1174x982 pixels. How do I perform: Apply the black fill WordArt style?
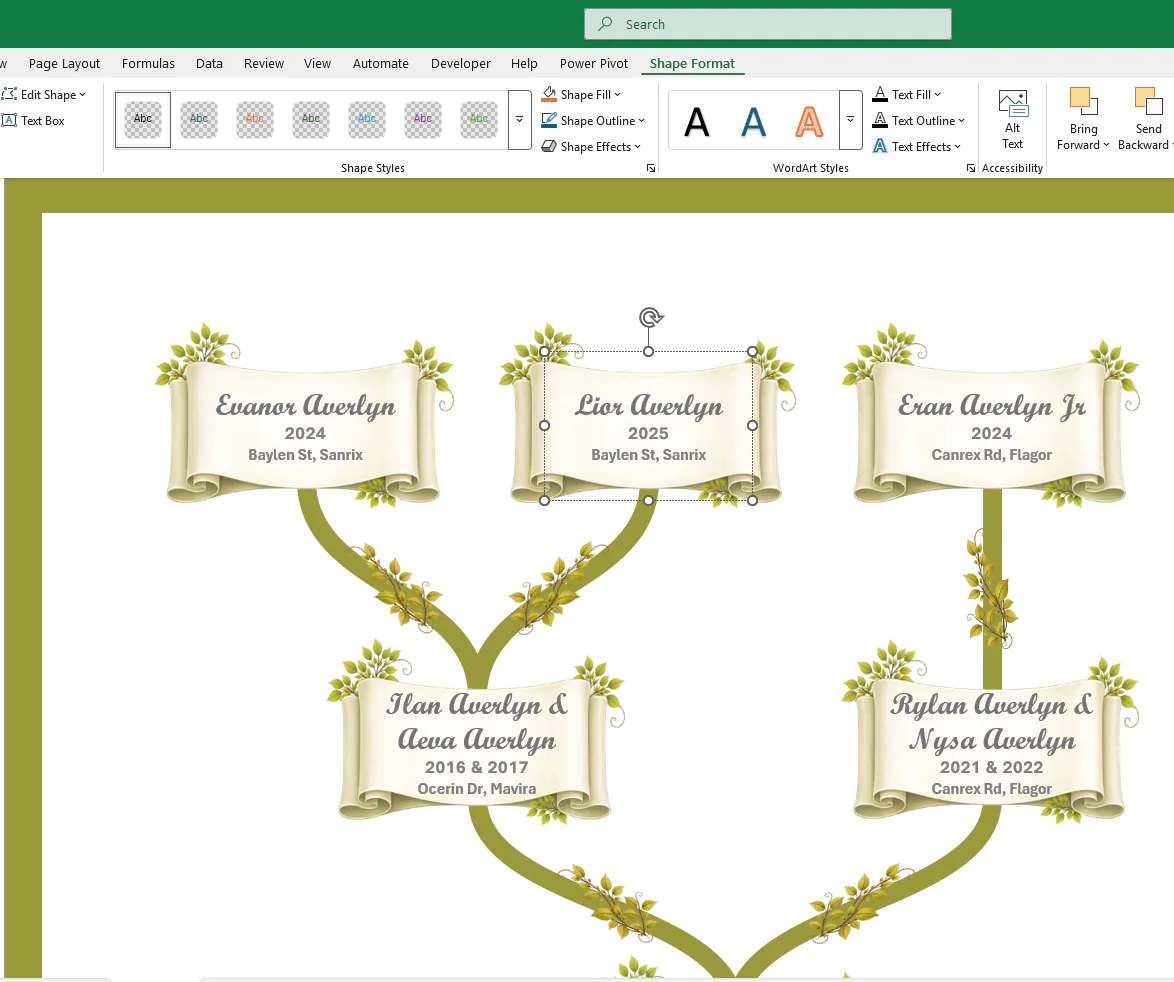697,121
